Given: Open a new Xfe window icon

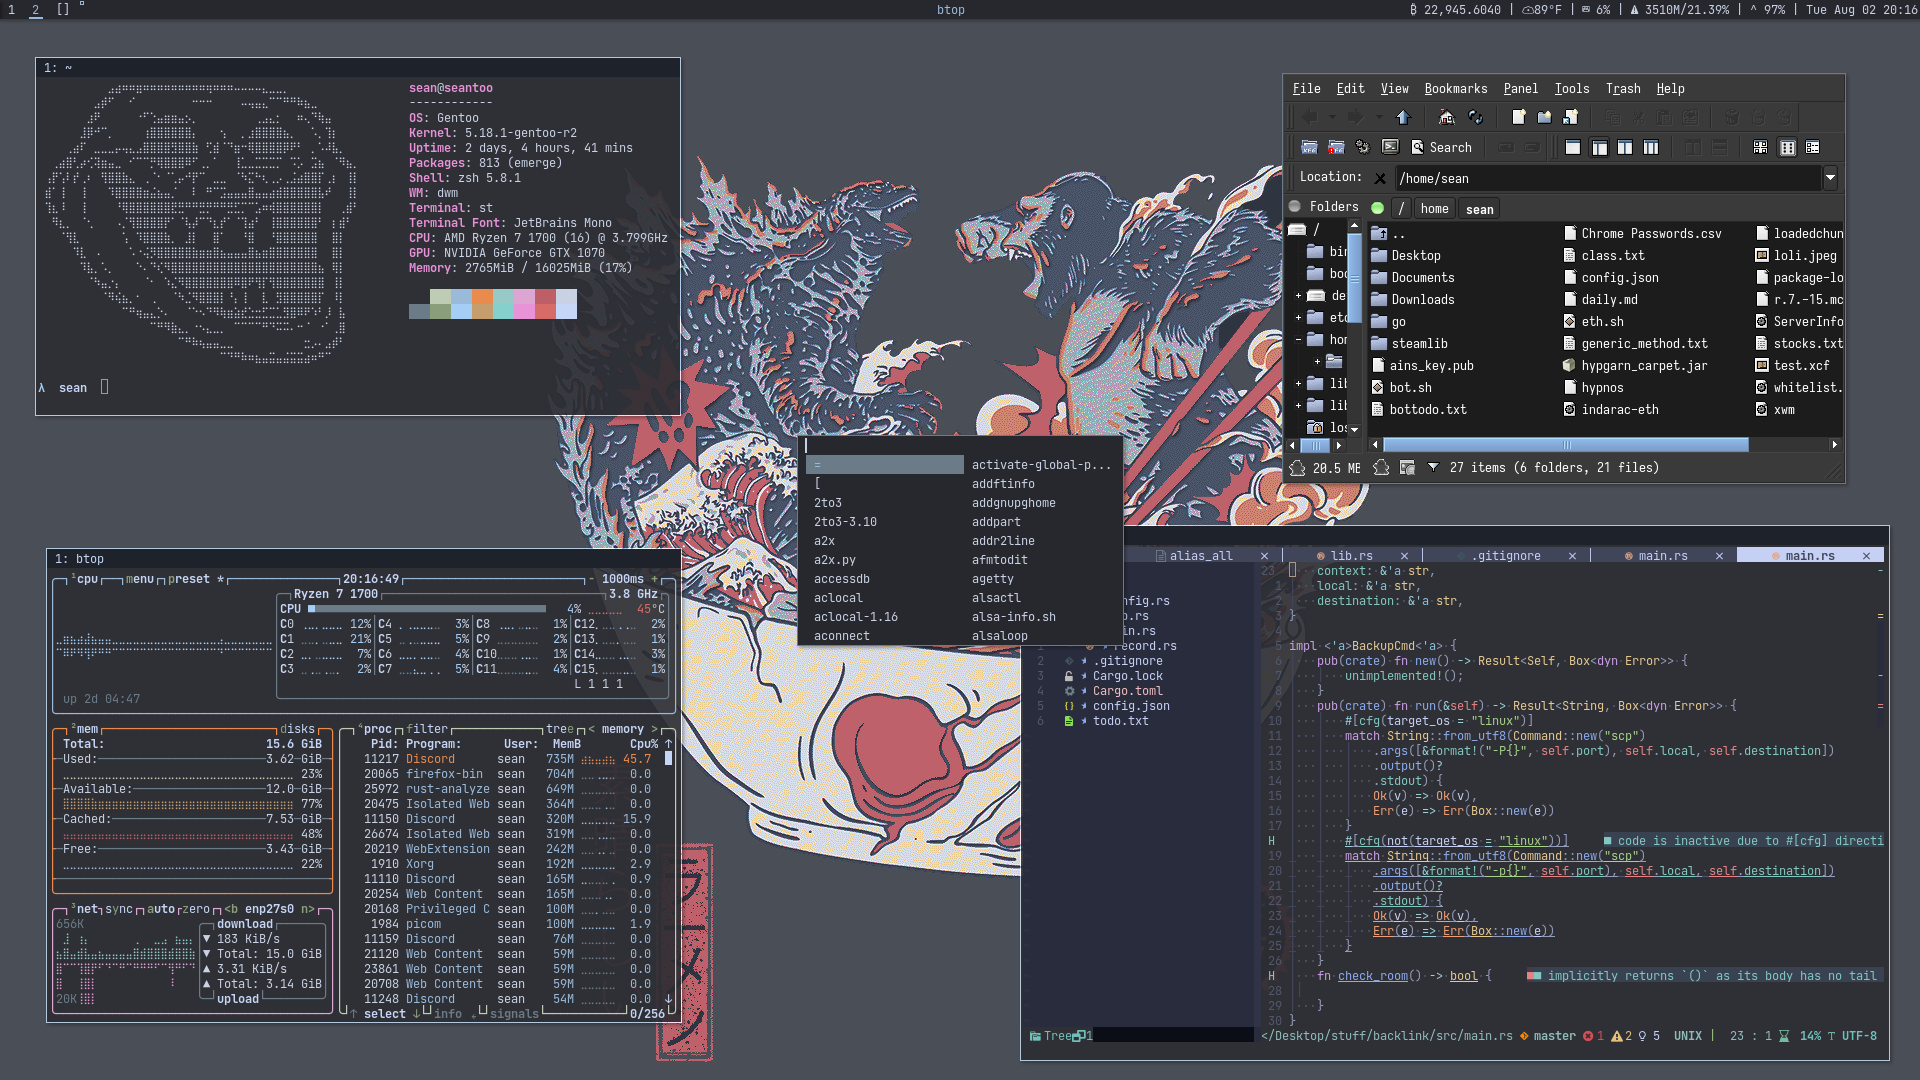Looking at the screenshot, I should click(x=1309, y=147).
